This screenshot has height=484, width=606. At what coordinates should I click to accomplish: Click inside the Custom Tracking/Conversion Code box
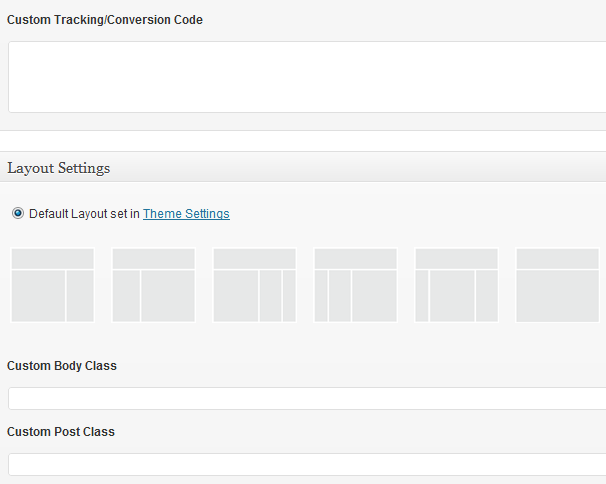pyautogui.click(x=300, y=77)
